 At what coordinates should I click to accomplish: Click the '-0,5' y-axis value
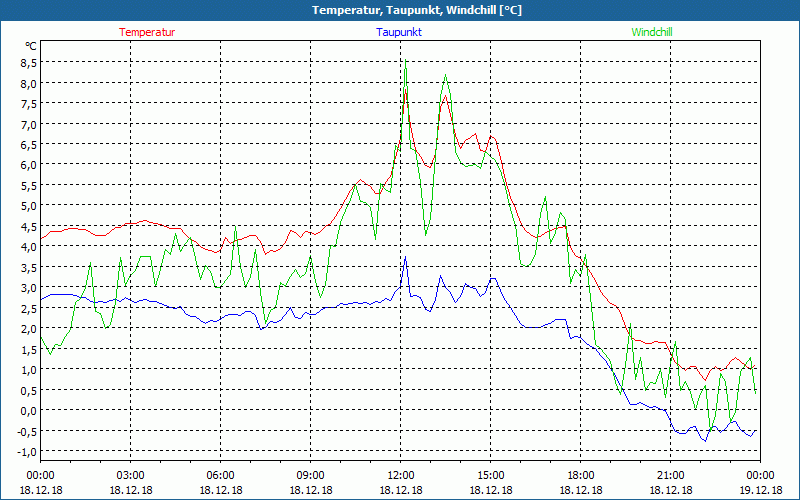pos(27,431)
